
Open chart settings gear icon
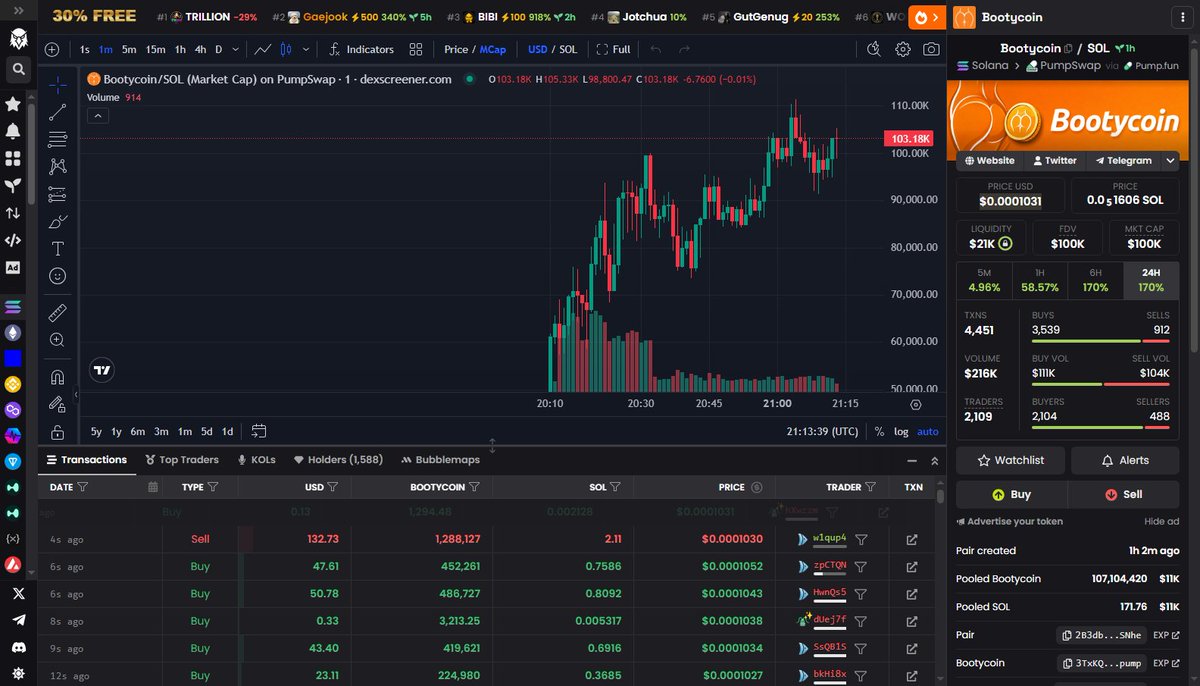pos(902,49)
